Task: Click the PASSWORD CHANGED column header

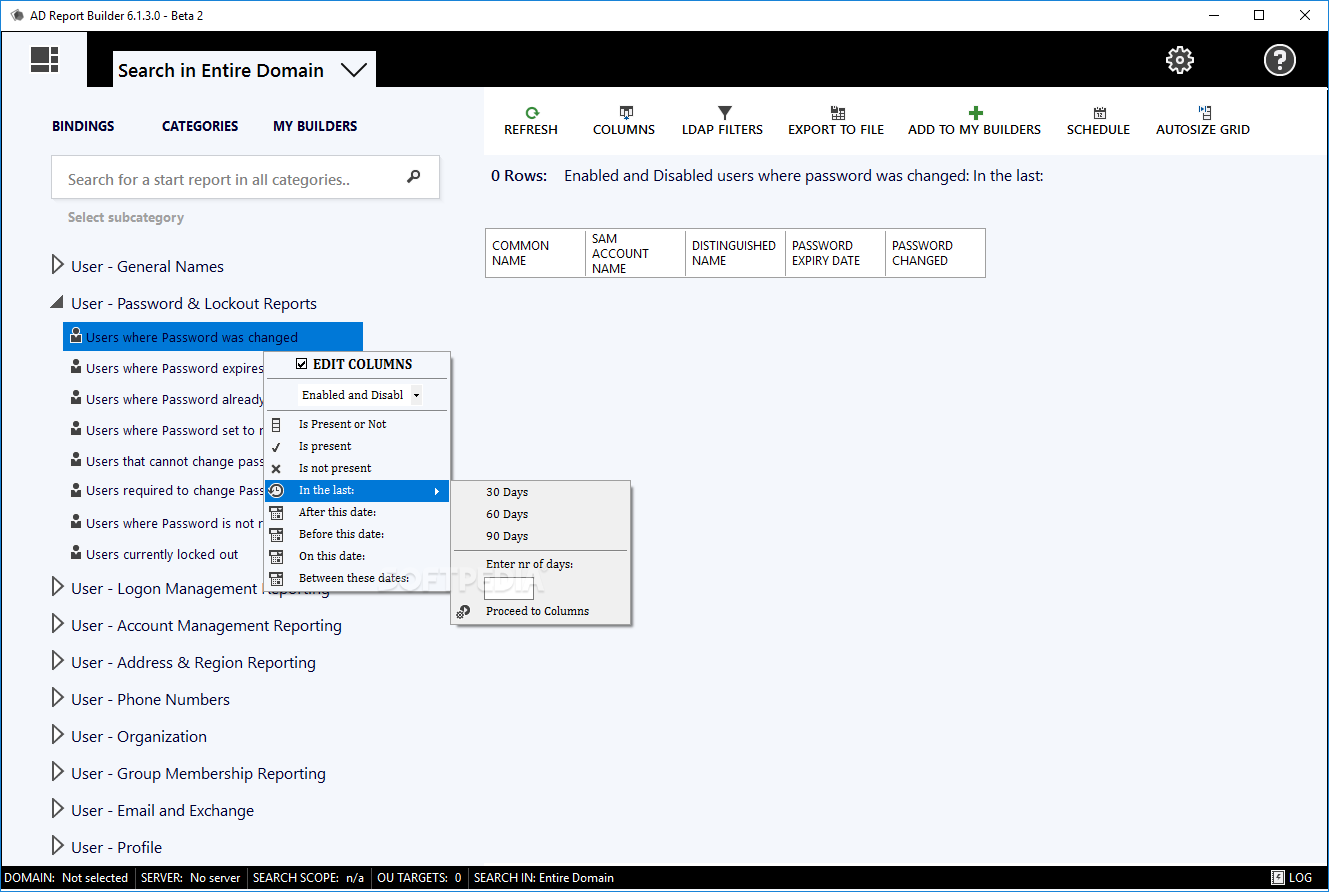Action: pyautogui.click(x=935, y=253)
